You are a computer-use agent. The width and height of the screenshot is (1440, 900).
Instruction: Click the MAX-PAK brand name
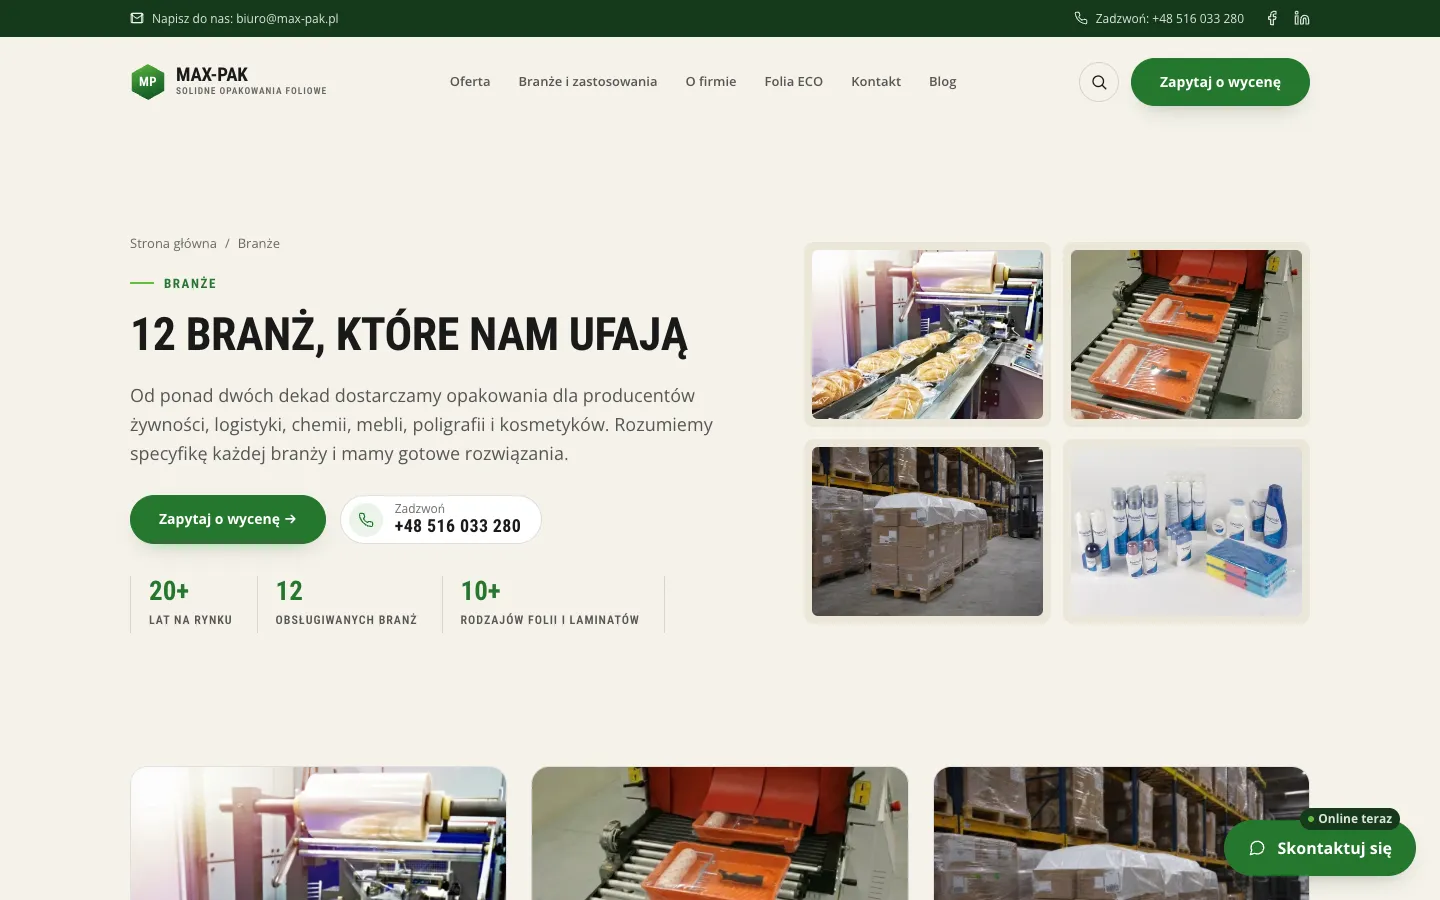(x=212, y=74)
